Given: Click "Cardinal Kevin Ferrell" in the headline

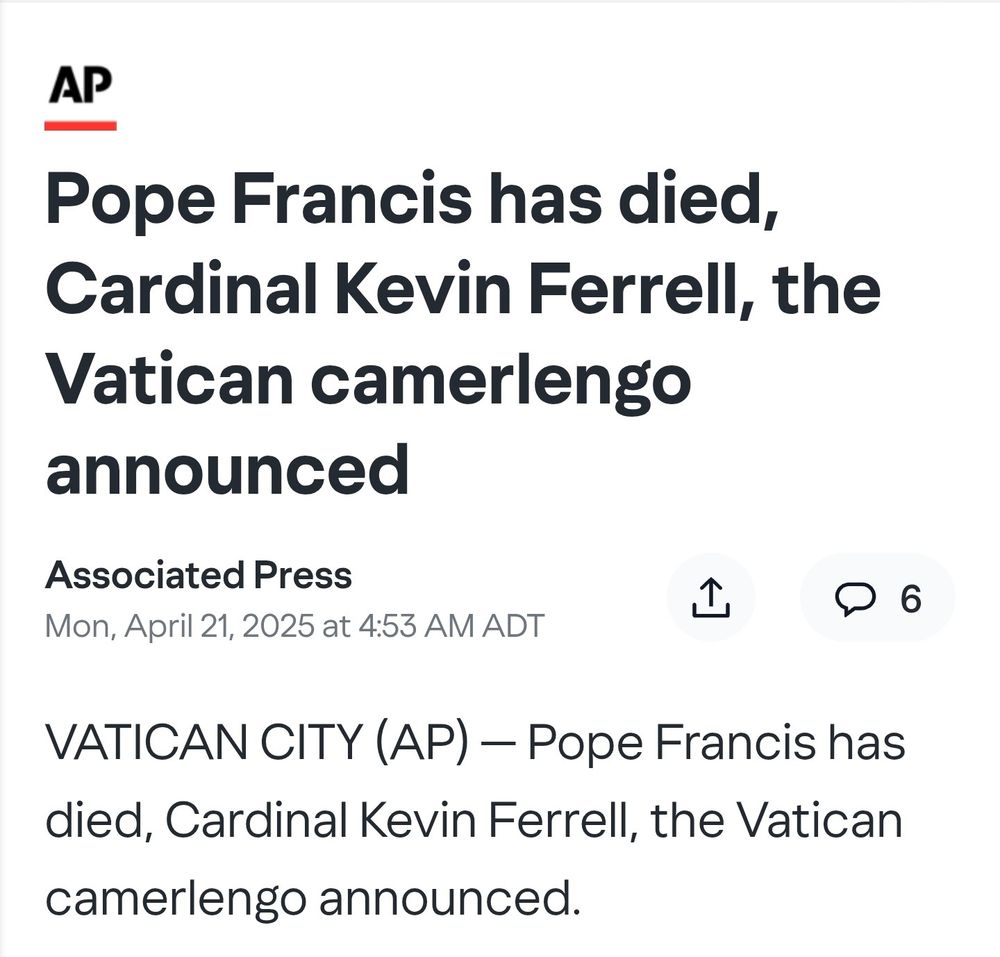Looking at the screenshot, I should point(397,289).
